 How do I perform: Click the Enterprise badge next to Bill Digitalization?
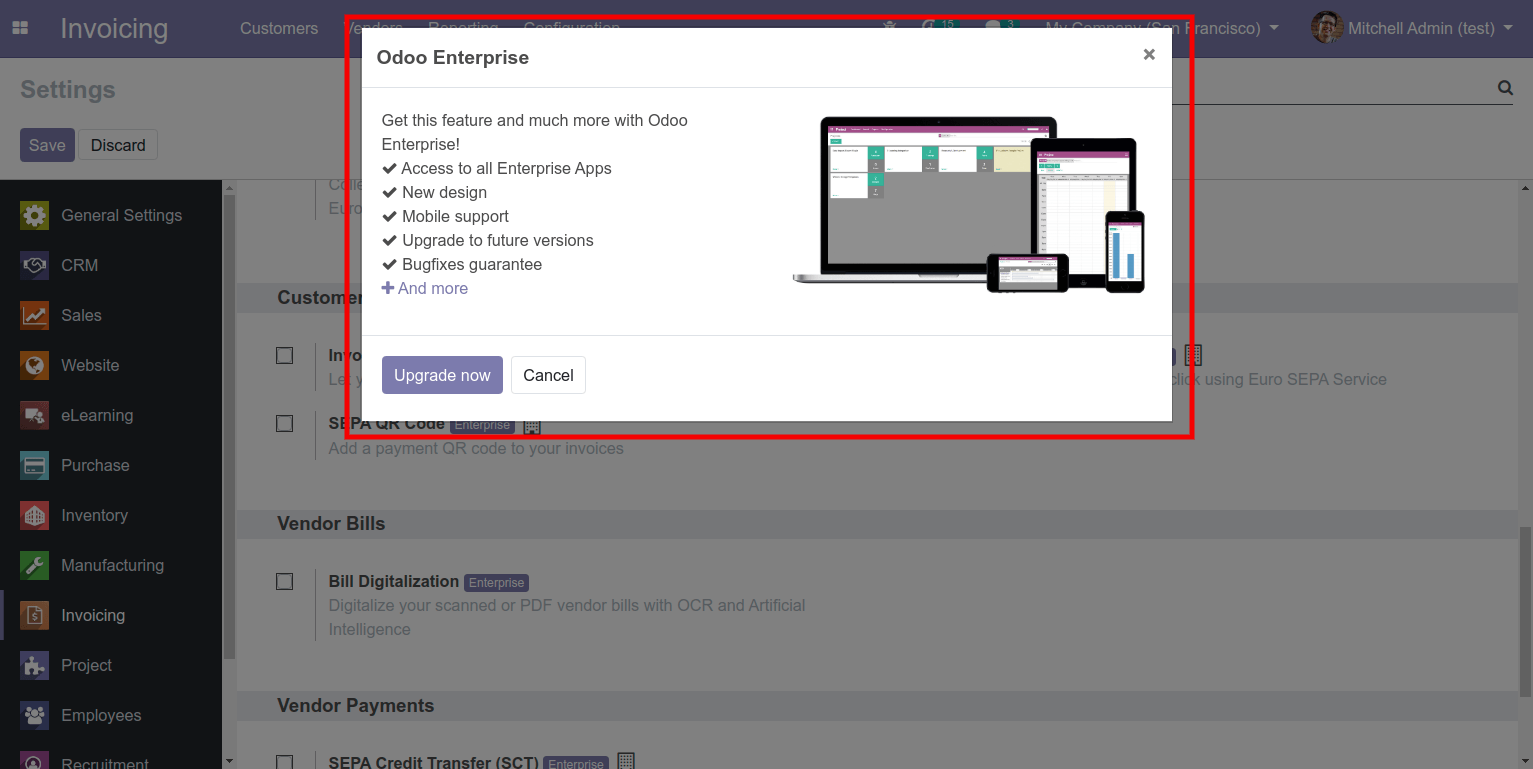pyautogui.click(x=496, y=583)
